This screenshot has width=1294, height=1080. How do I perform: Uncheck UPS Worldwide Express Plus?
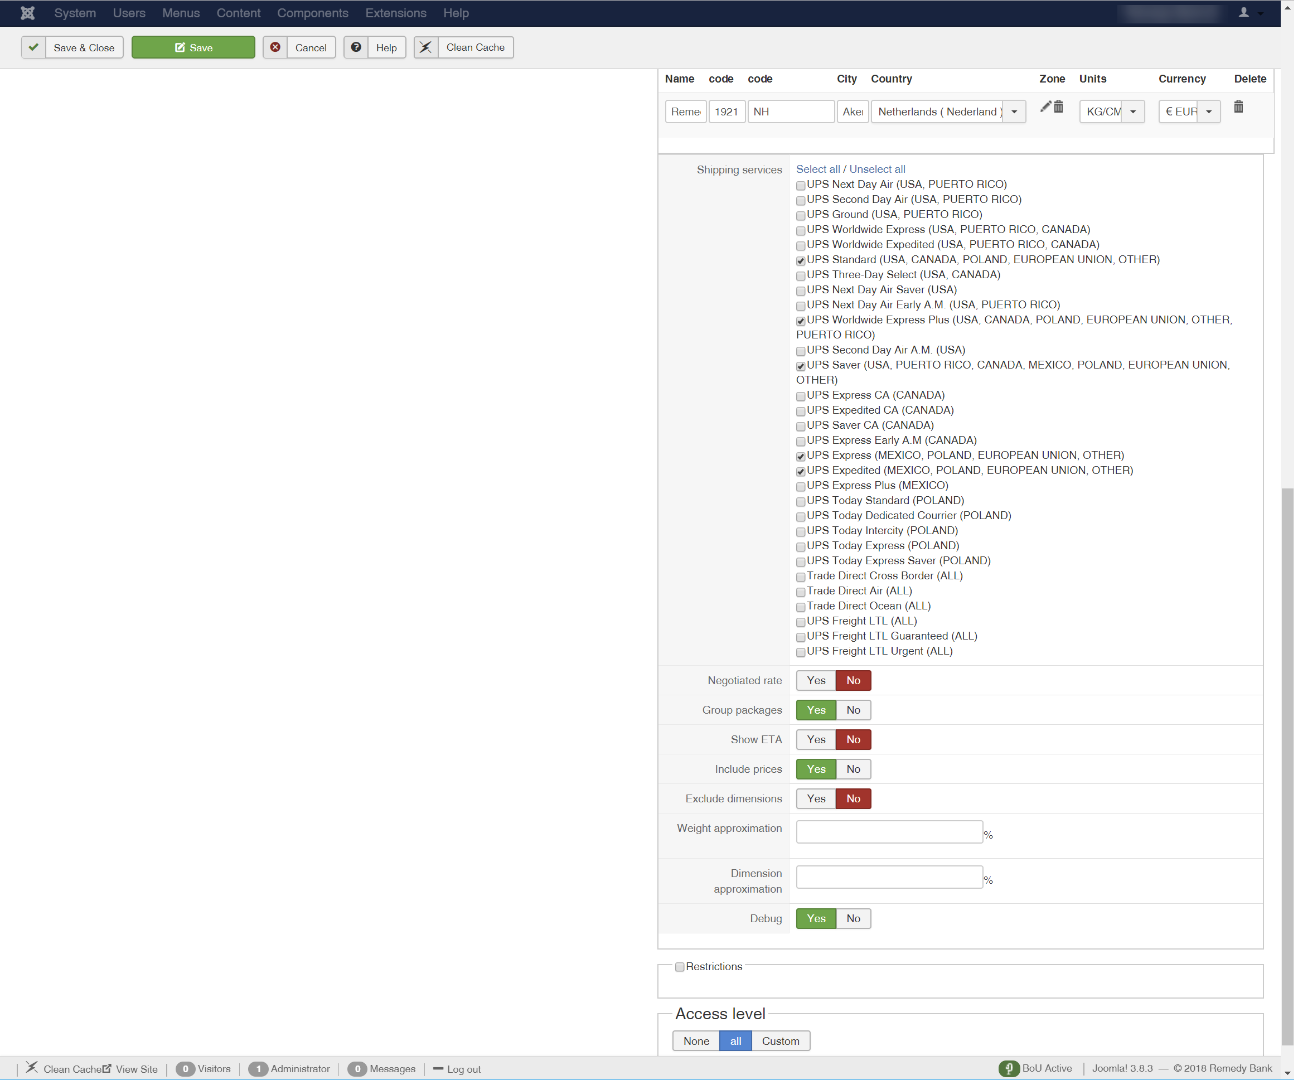[801, 321]
